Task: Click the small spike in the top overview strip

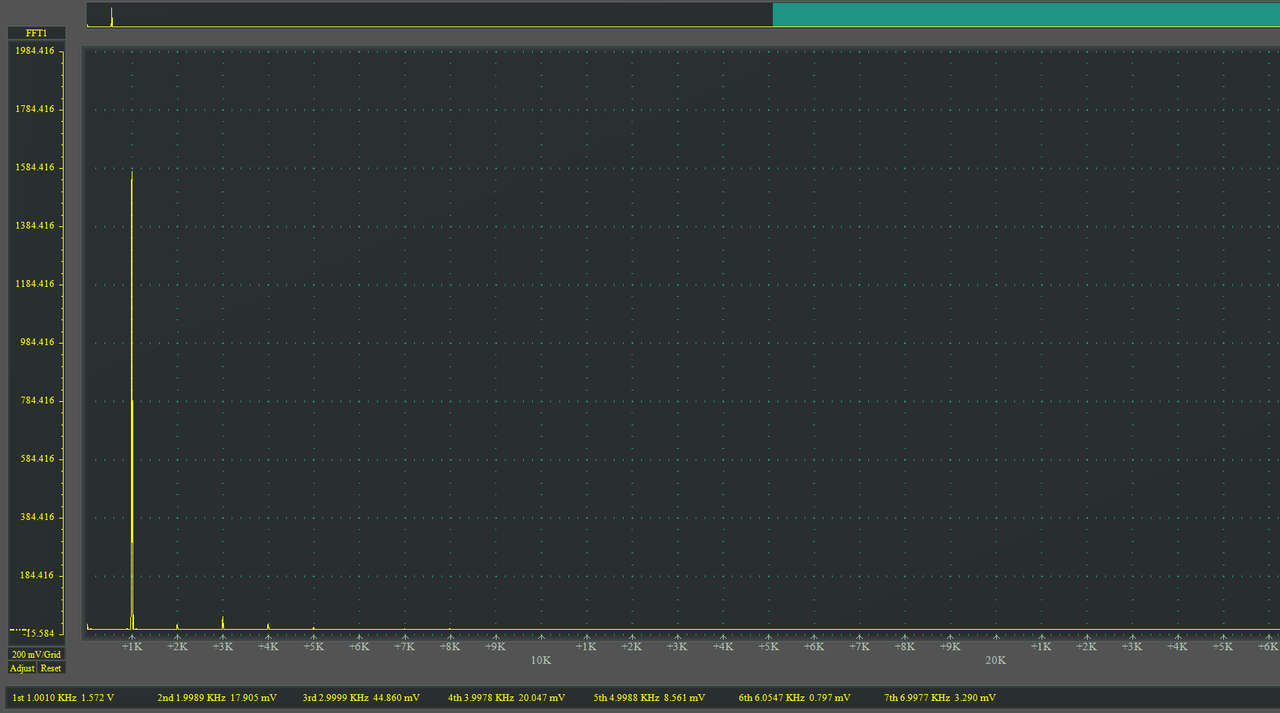Action: tap(111, 16)
